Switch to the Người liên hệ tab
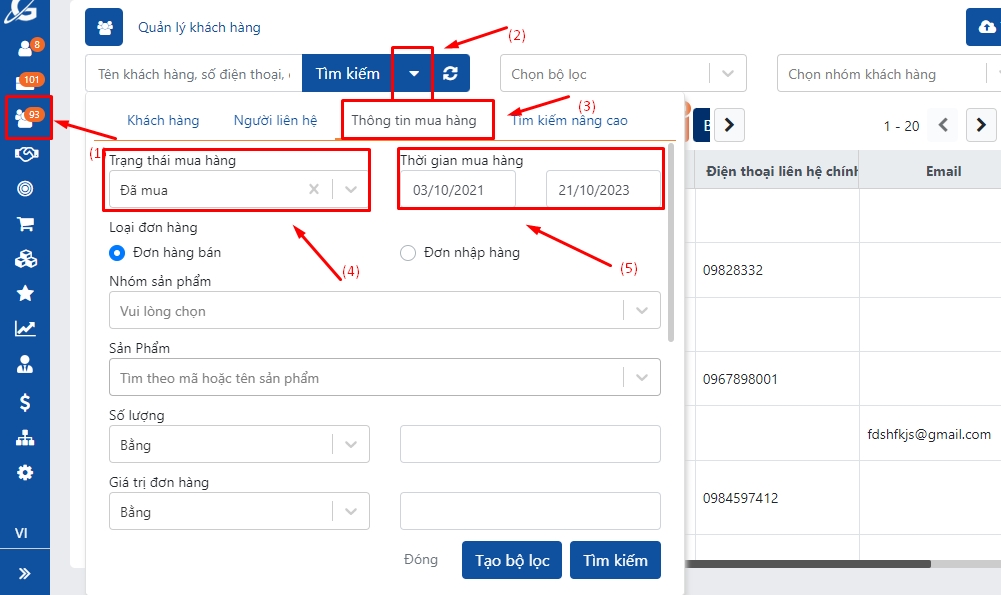This screenshot has width=1001, height=595. [275, 121]
